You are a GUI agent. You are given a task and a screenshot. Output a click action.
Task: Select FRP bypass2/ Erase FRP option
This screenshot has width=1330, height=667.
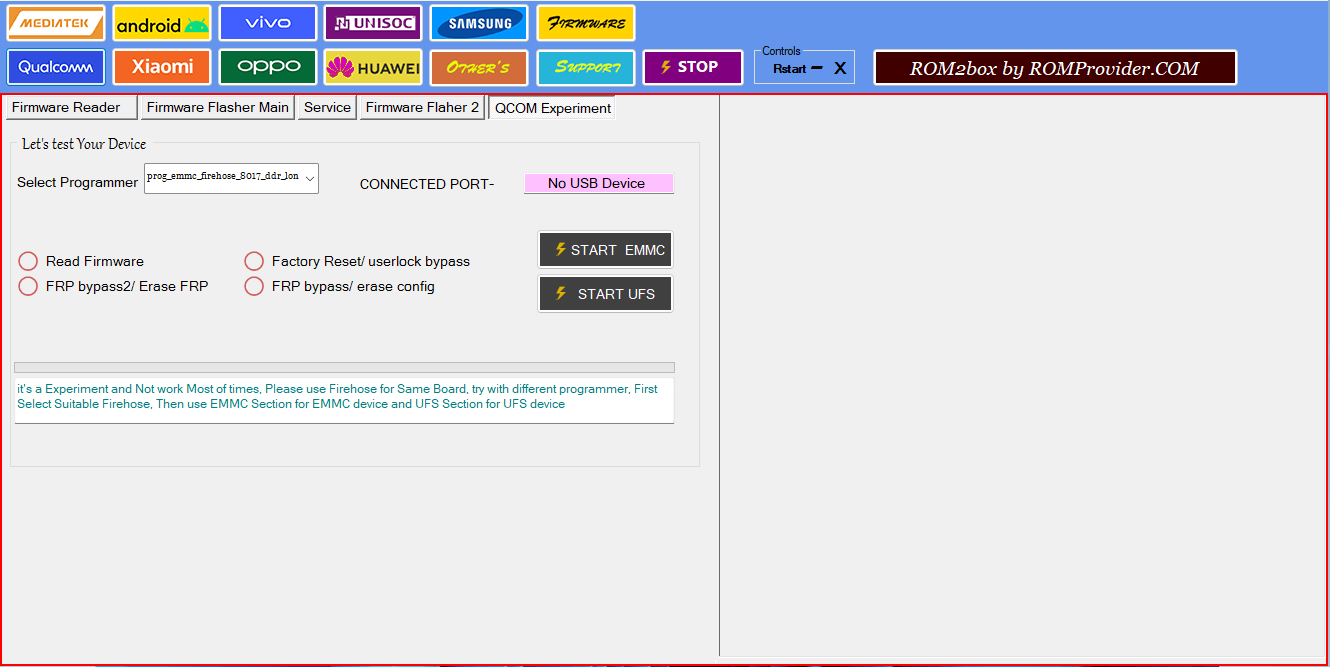tap(27, 286)
